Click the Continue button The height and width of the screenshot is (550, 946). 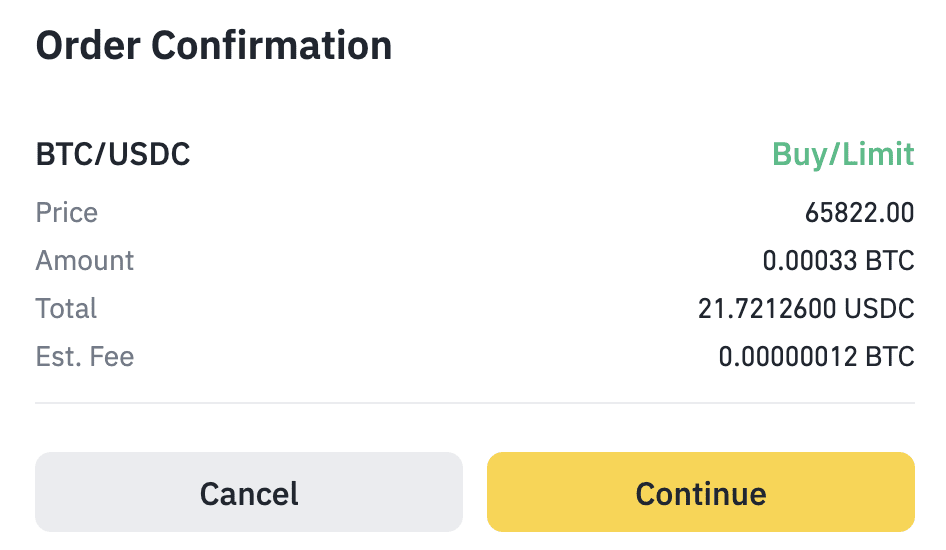(700, 493)
